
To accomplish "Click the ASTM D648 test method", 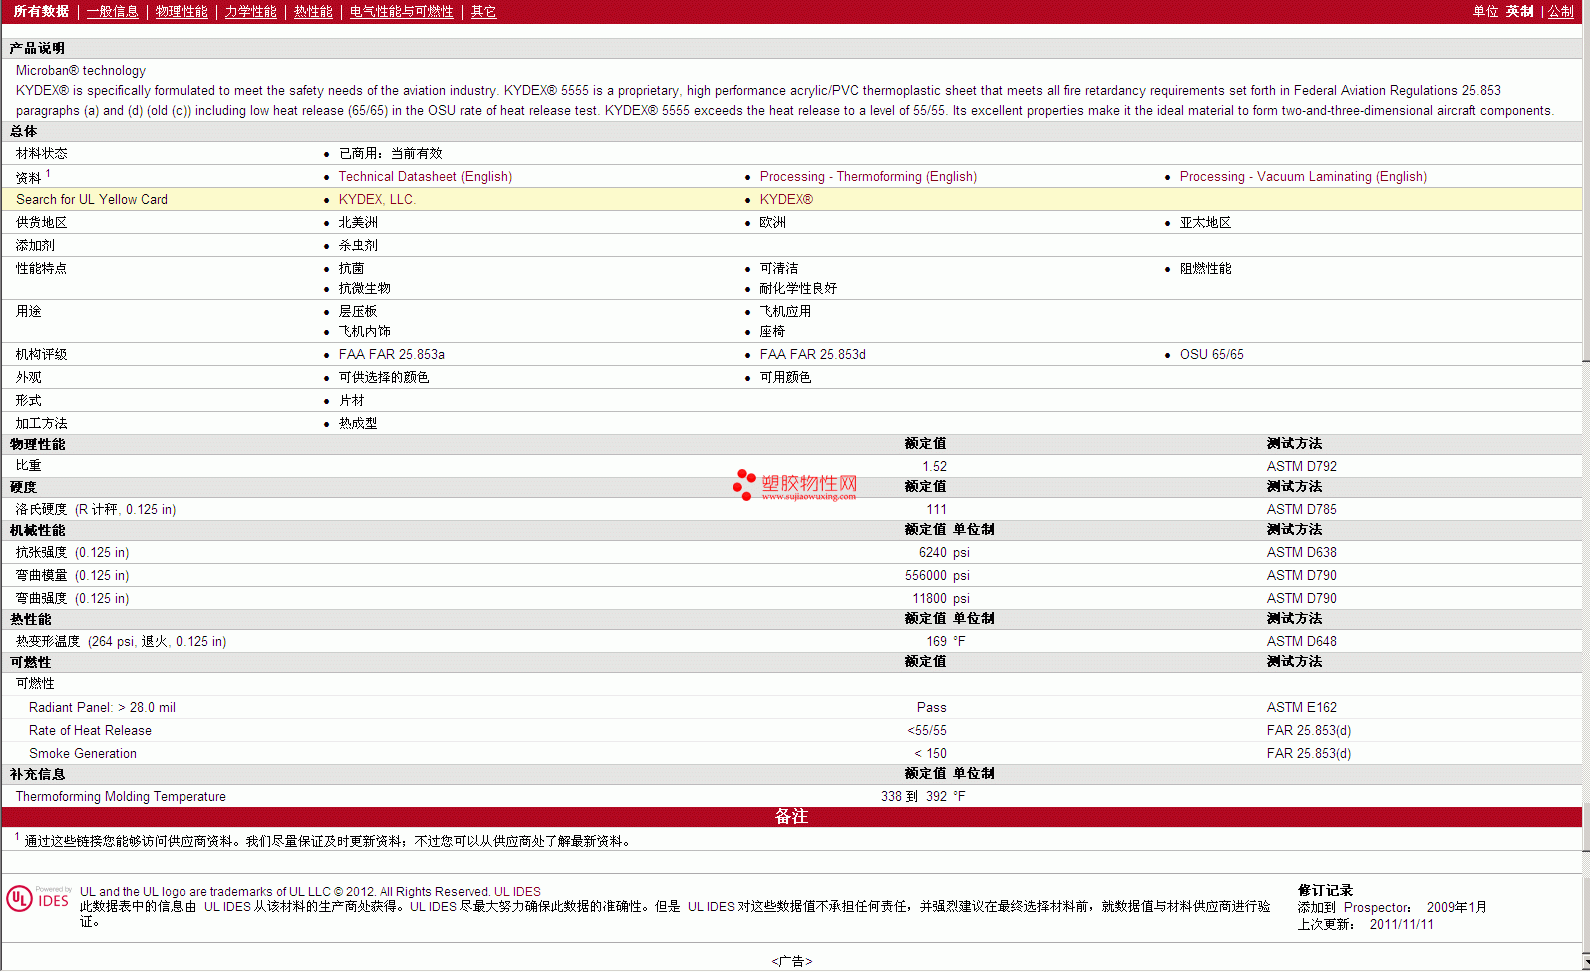I will tap(1301, 641).
